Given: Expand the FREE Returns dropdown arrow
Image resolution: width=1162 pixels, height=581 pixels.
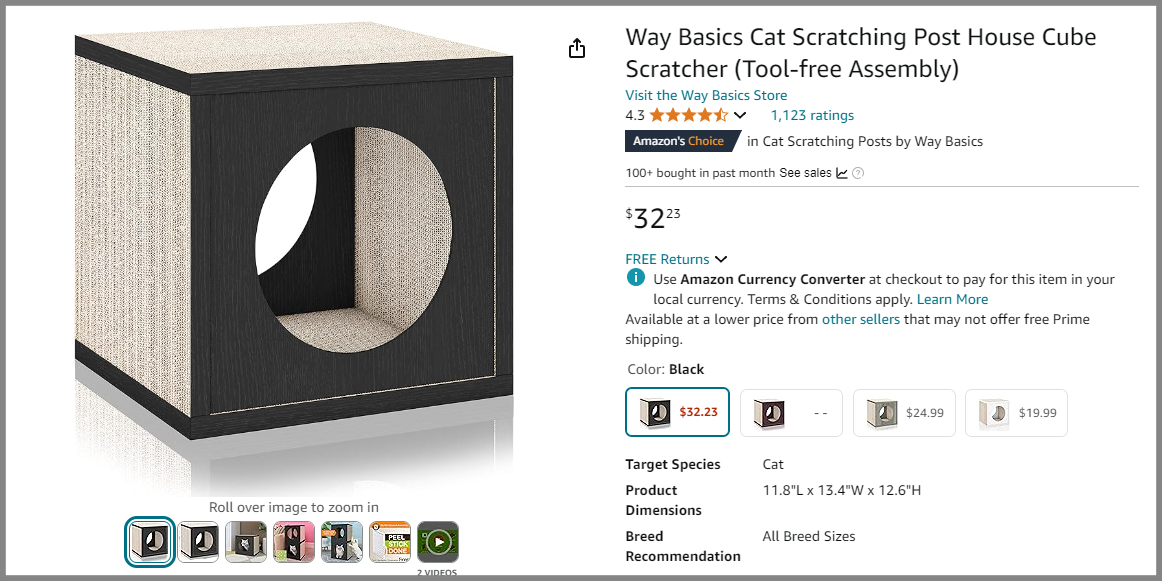Looking at the screenshot, I should point(721,260).
